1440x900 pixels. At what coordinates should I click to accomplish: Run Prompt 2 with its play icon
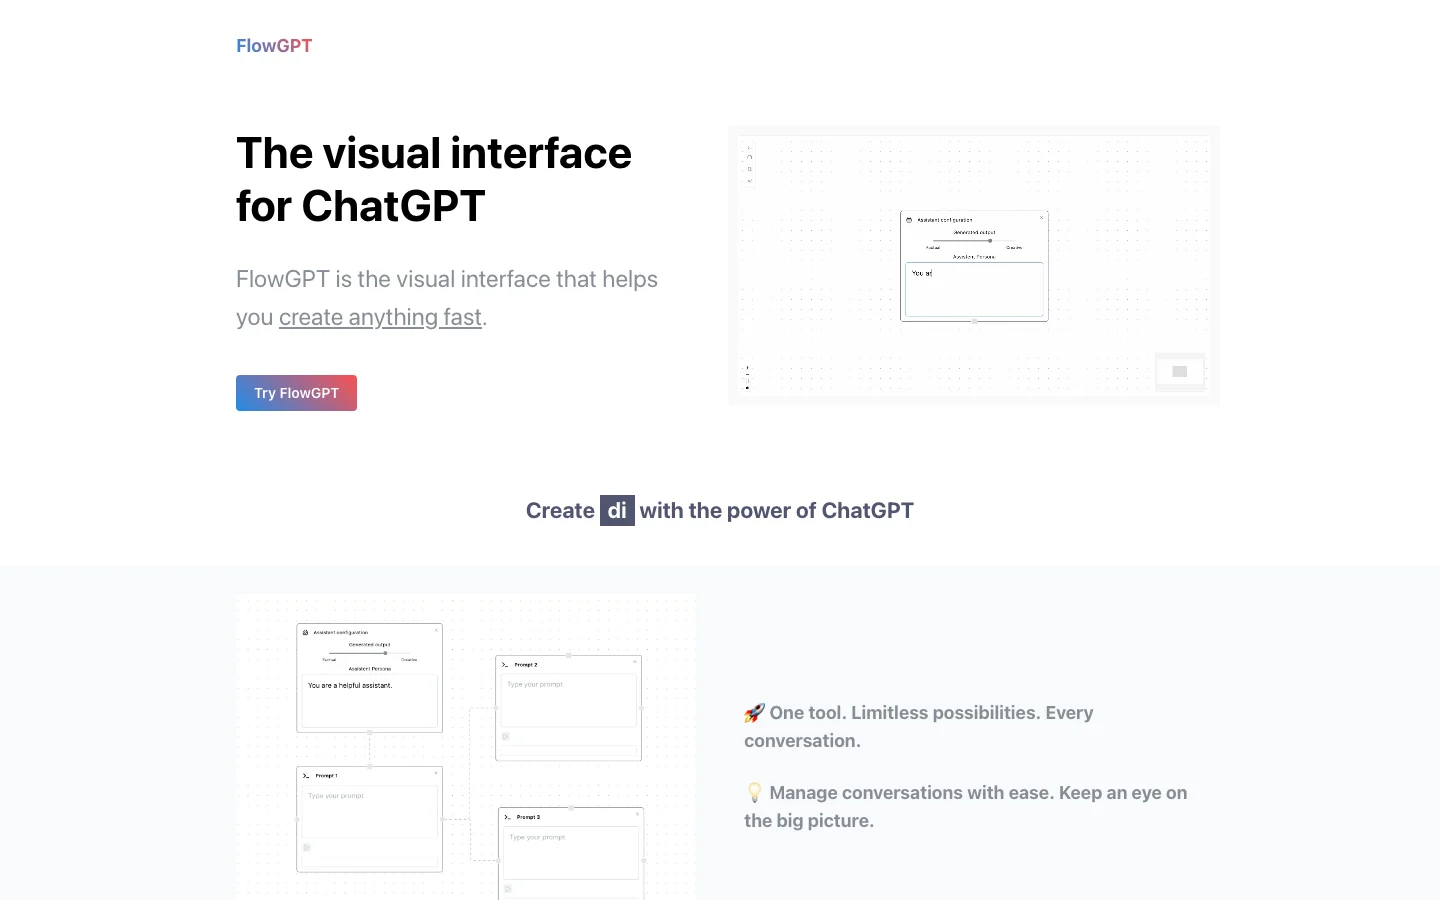[x=506, y=736]
